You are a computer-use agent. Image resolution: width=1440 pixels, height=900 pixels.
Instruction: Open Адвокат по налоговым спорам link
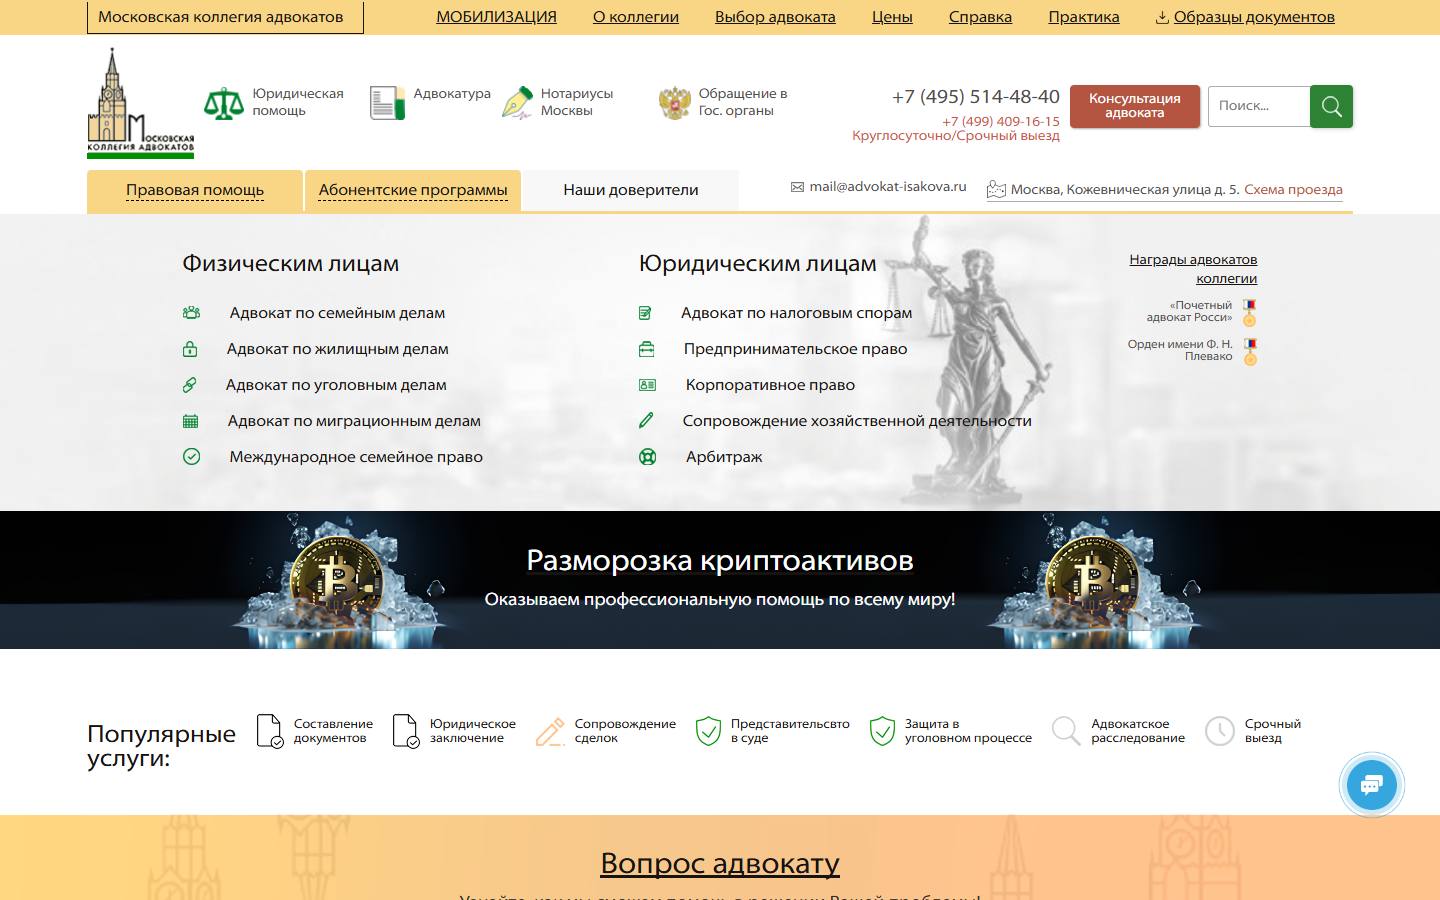[797, 313]
